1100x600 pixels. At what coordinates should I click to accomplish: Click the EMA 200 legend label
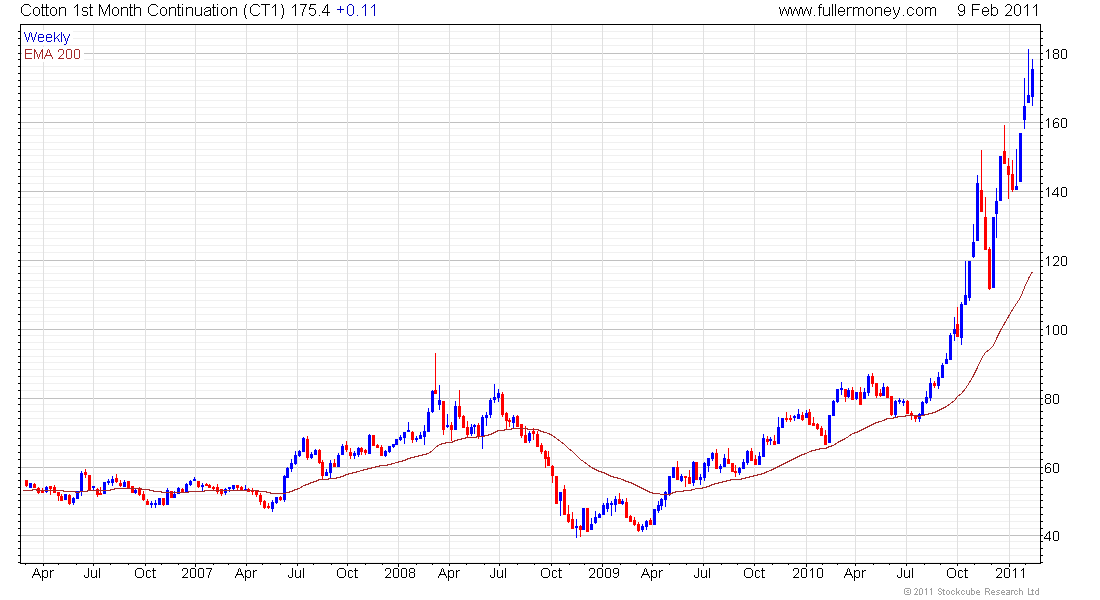click(x=52, y=54)
